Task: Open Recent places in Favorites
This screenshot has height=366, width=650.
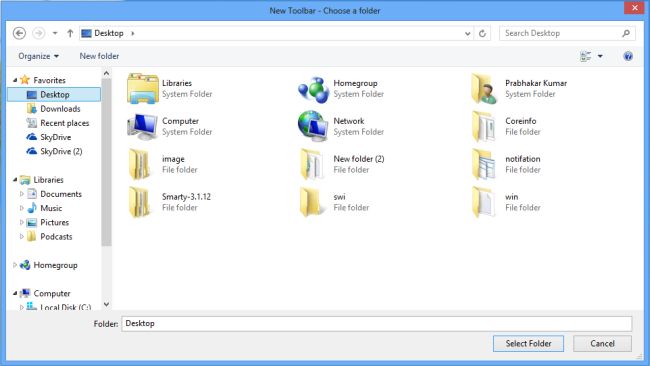Action: [64, 123]
